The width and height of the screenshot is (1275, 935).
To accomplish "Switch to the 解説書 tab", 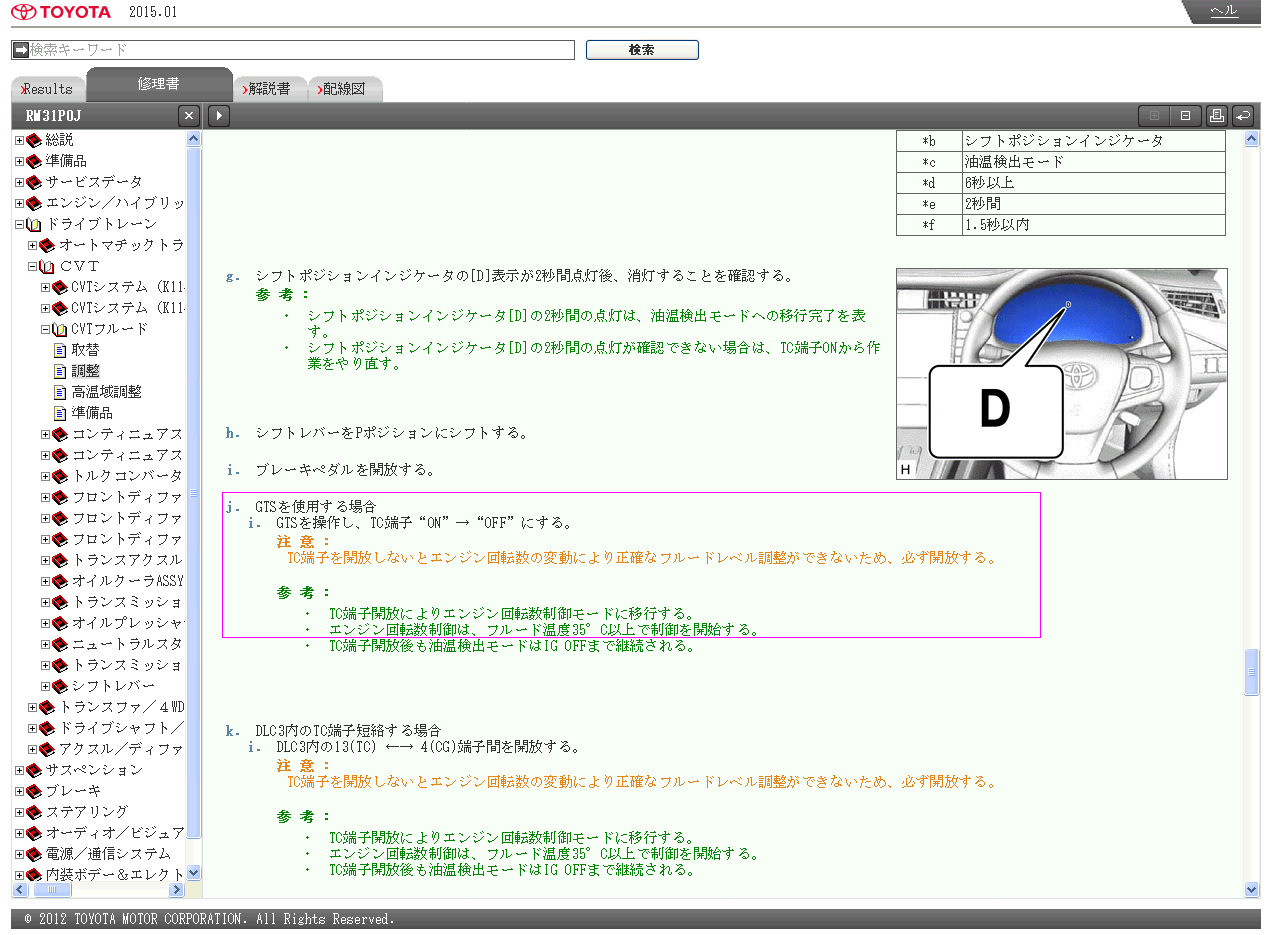I will tap(268, 89).
